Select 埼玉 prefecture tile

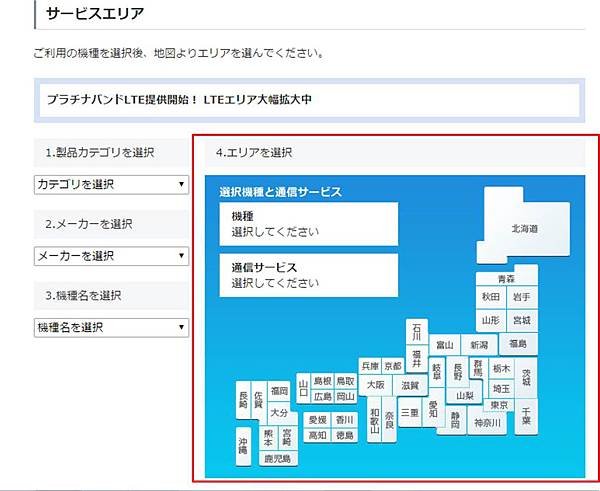[501, 389]
